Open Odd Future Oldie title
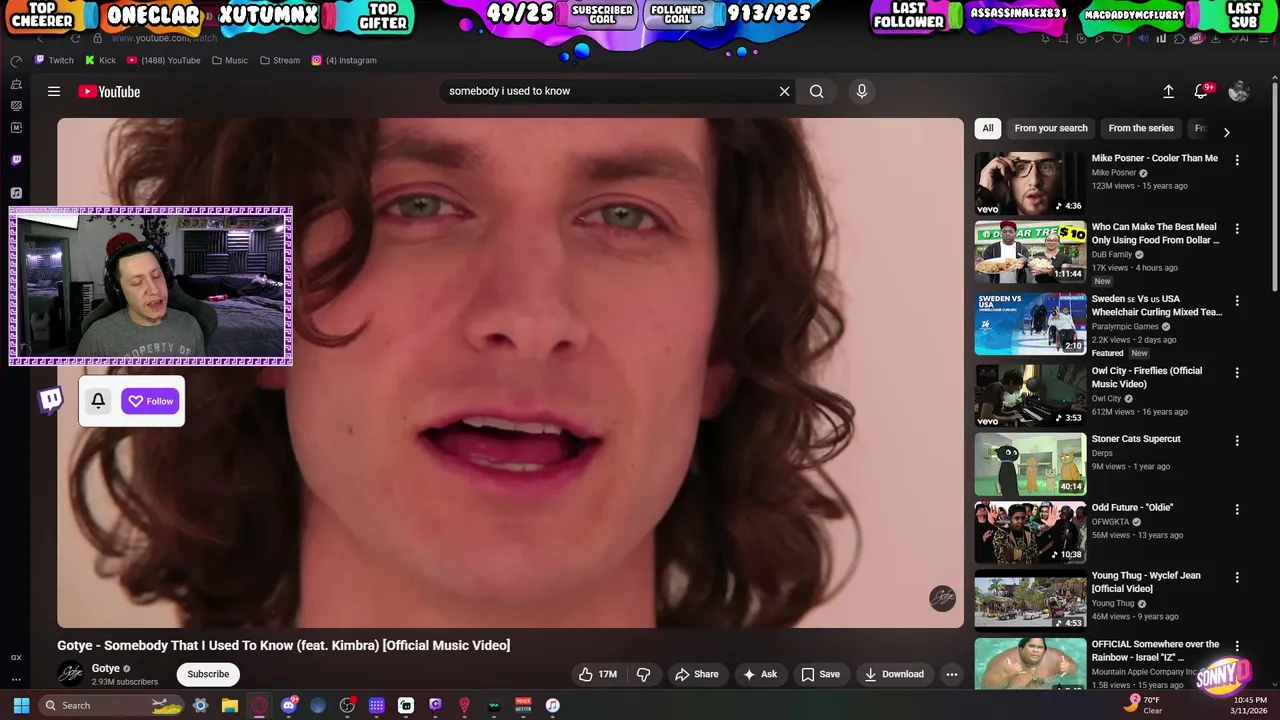The image size is (1280, 720). 1132,507
